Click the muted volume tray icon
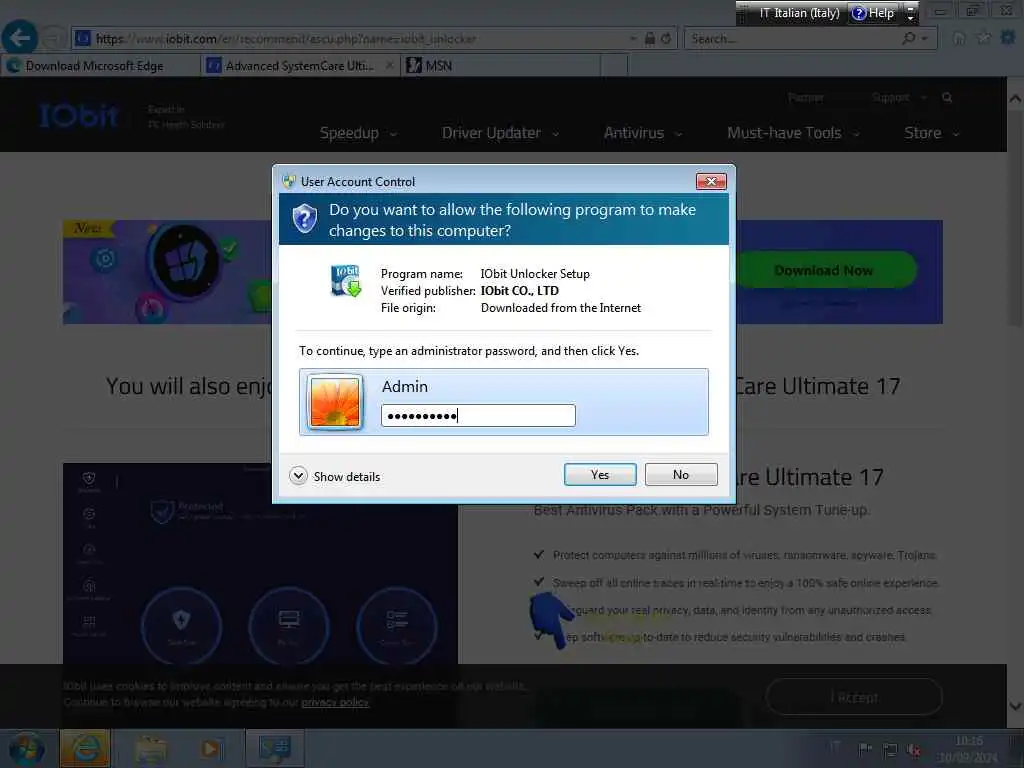 914,750
